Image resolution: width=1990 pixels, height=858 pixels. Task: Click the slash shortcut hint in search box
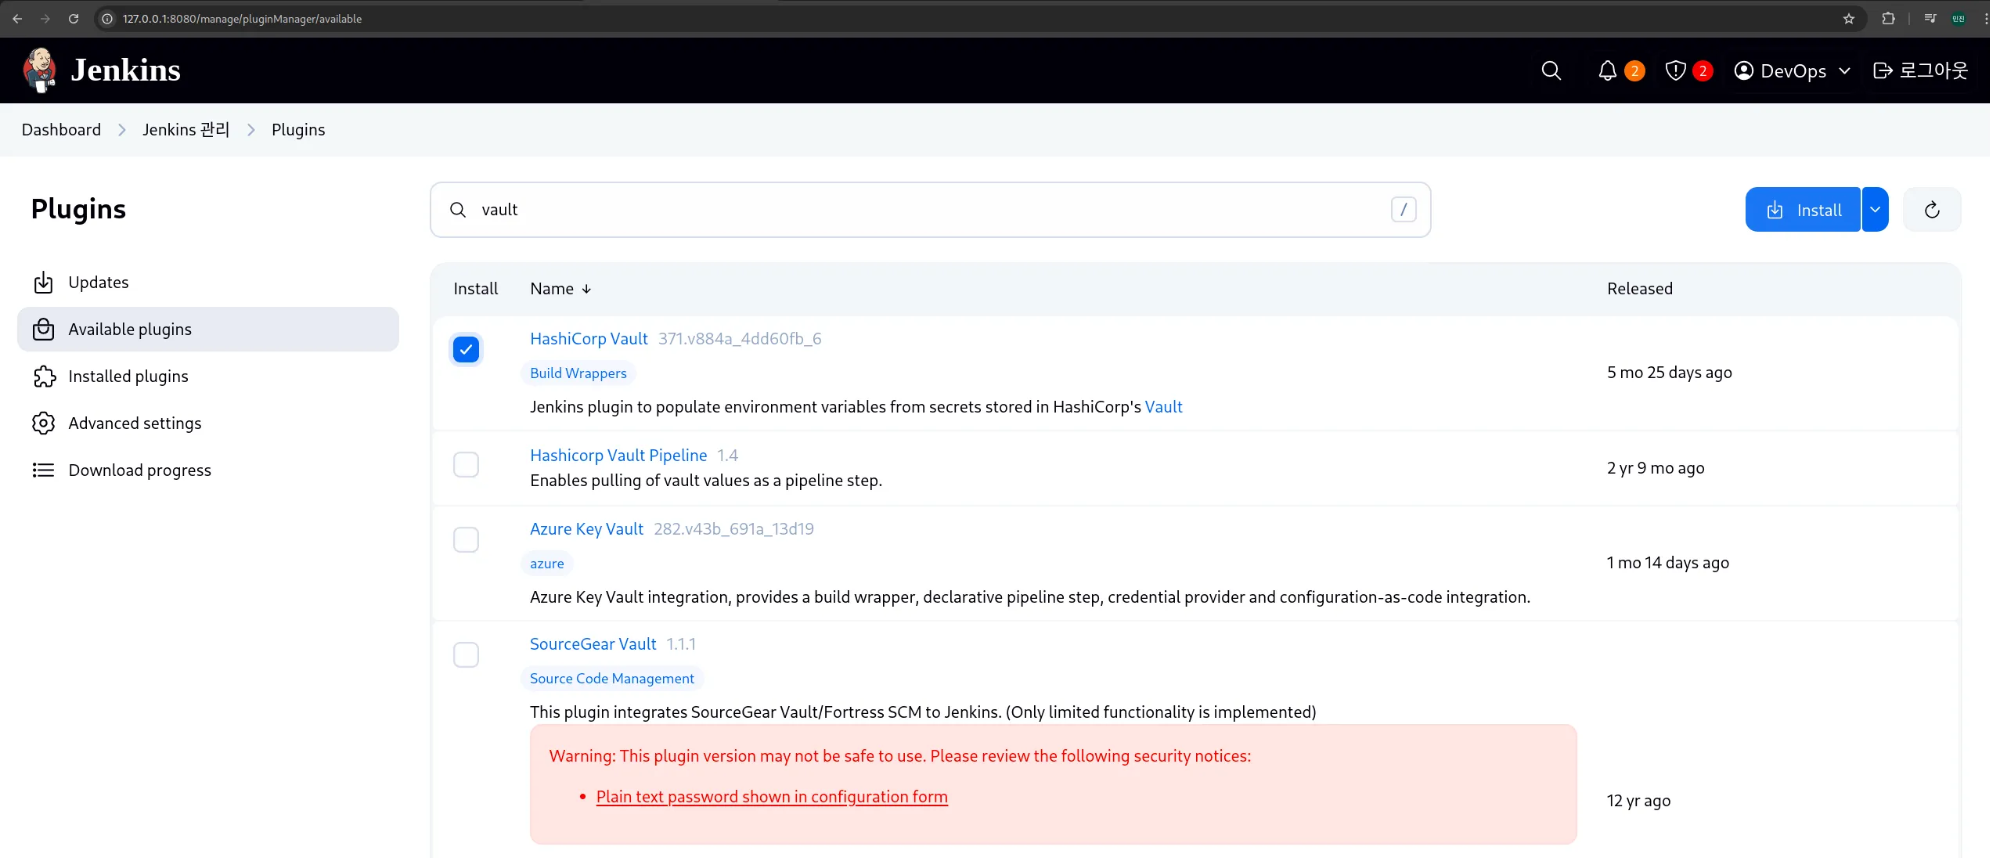click(1404, 209)
